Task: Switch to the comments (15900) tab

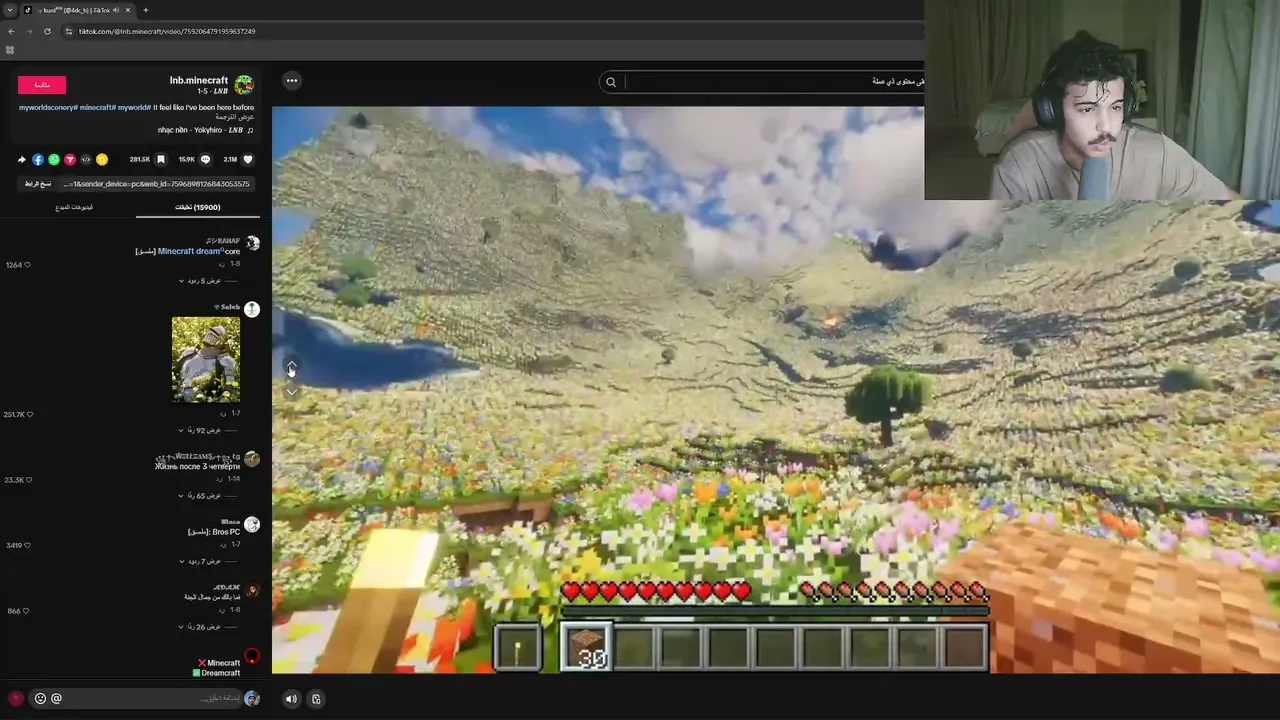Action: tap(197, 207)
